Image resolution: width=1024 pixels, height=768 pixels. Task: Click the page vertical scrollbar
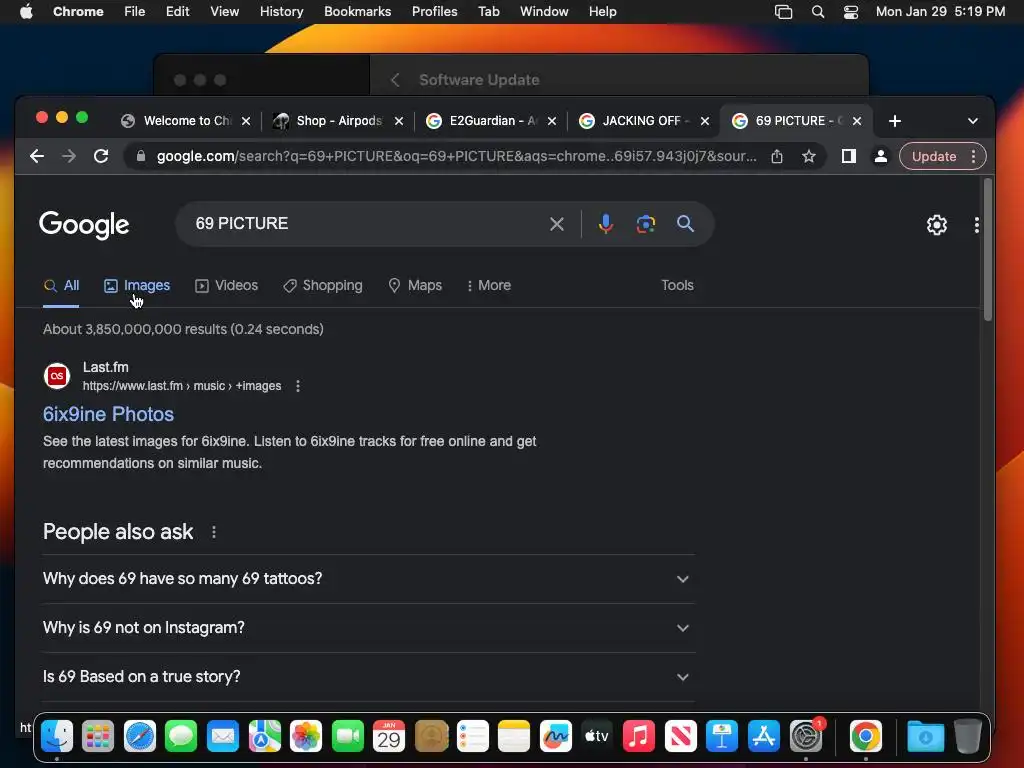987,249
